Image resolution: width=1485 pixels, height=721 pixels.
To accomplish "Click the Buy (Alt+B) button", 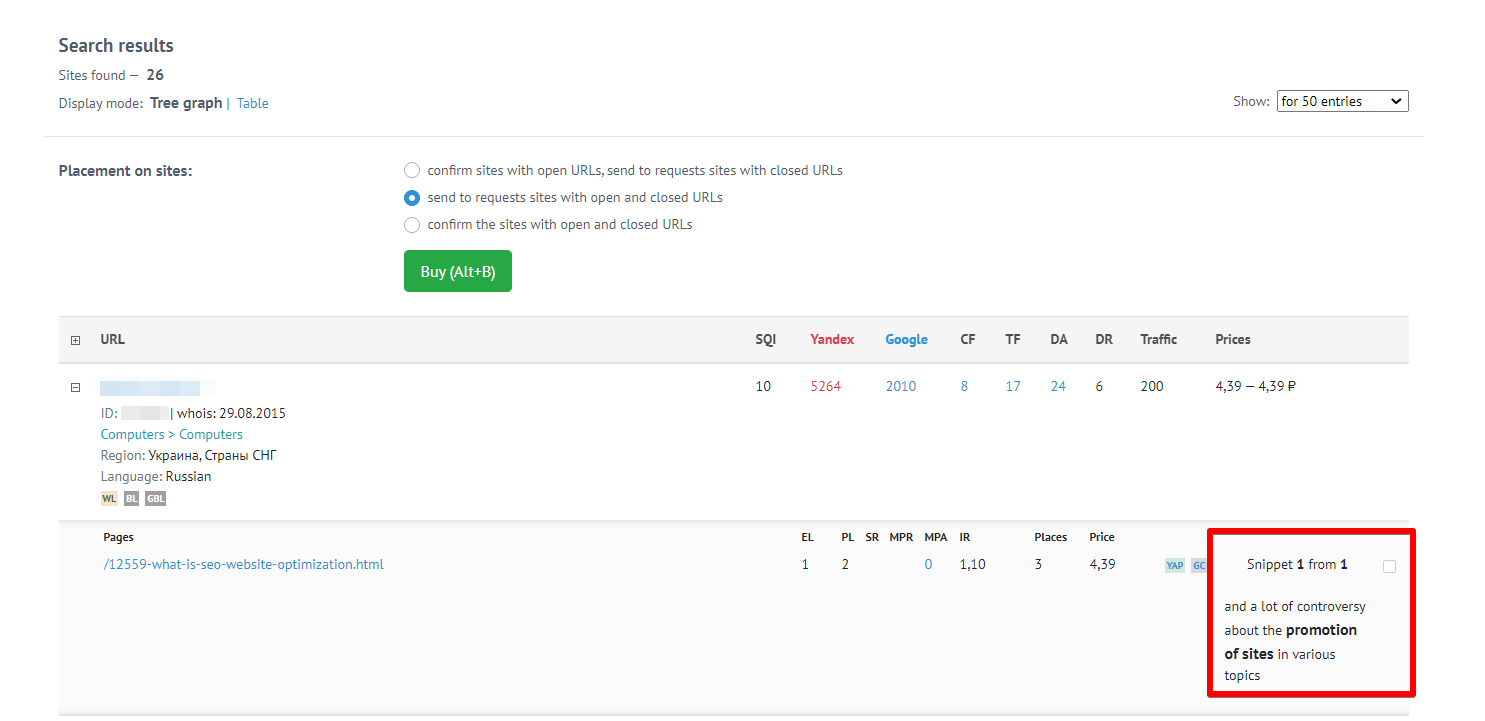I will pos(458,271).
